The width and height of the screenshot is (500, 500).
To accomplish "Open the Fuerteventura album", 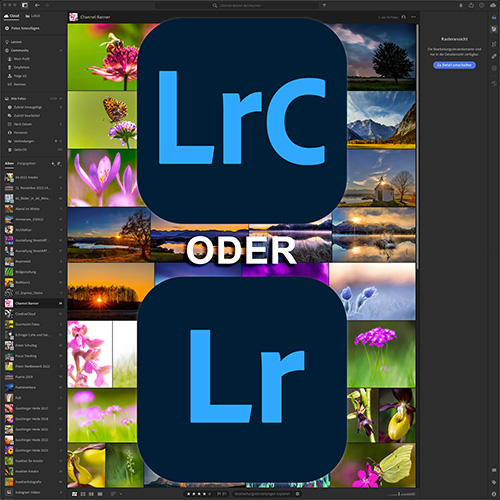I will click(33, 387).
